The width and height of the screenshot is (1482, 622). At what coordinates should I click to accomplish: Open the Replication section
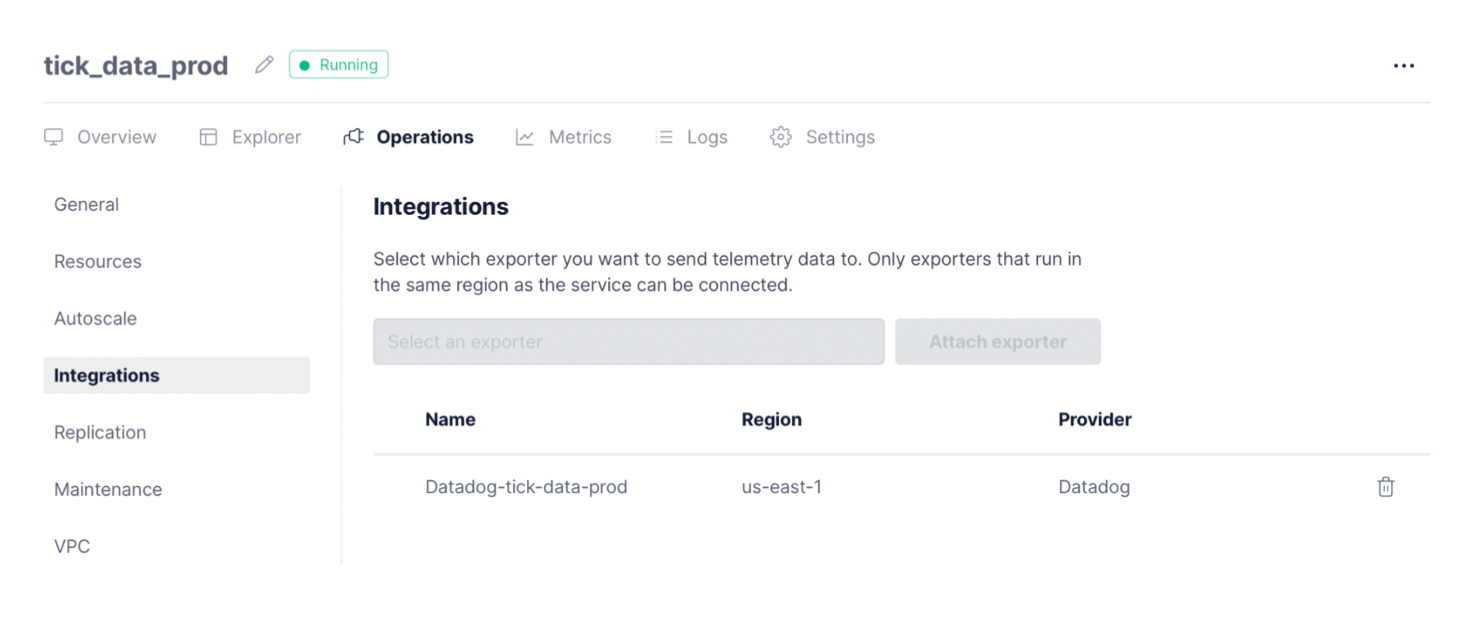(x=100, y=432)
